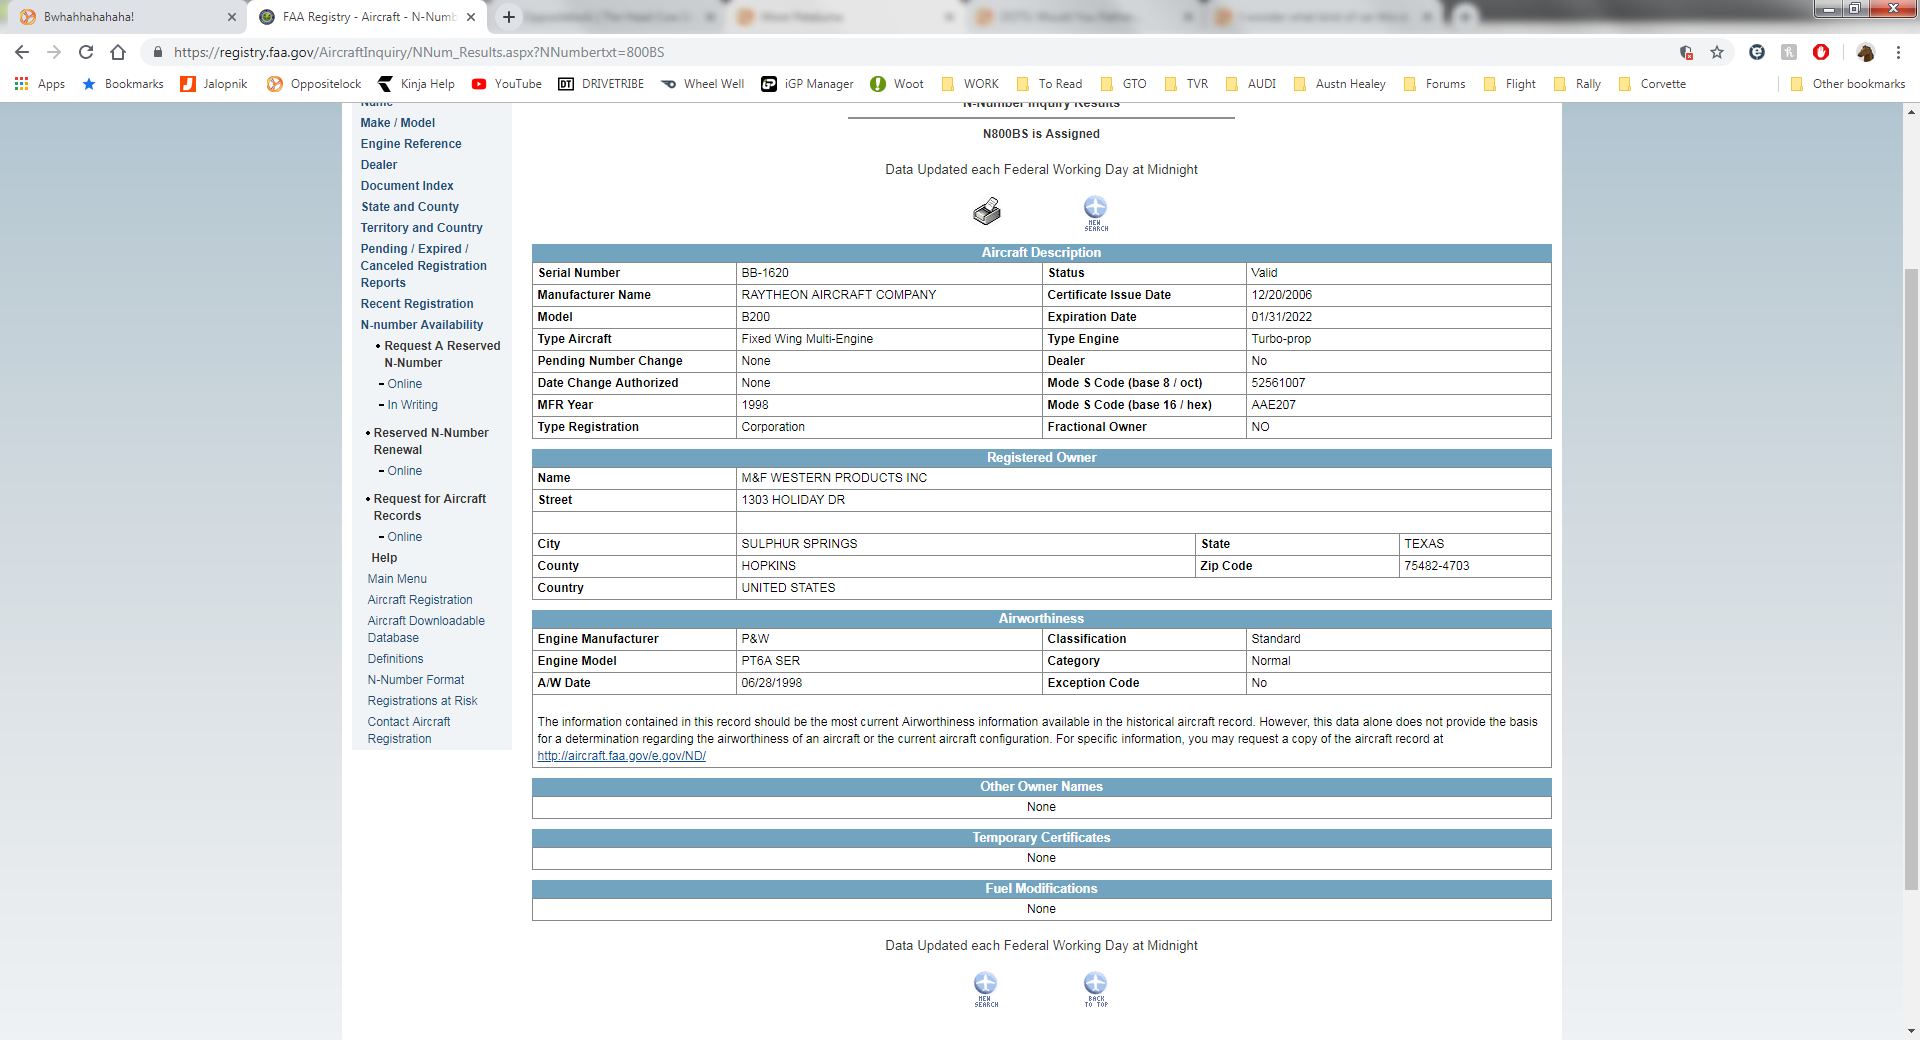Image resolution: width=1920 pixels, height=1040 pixels.
Task: Open Pending / Expired / Canceled Registration Reports
Action: pyautogui.click(x=424, y=266)
